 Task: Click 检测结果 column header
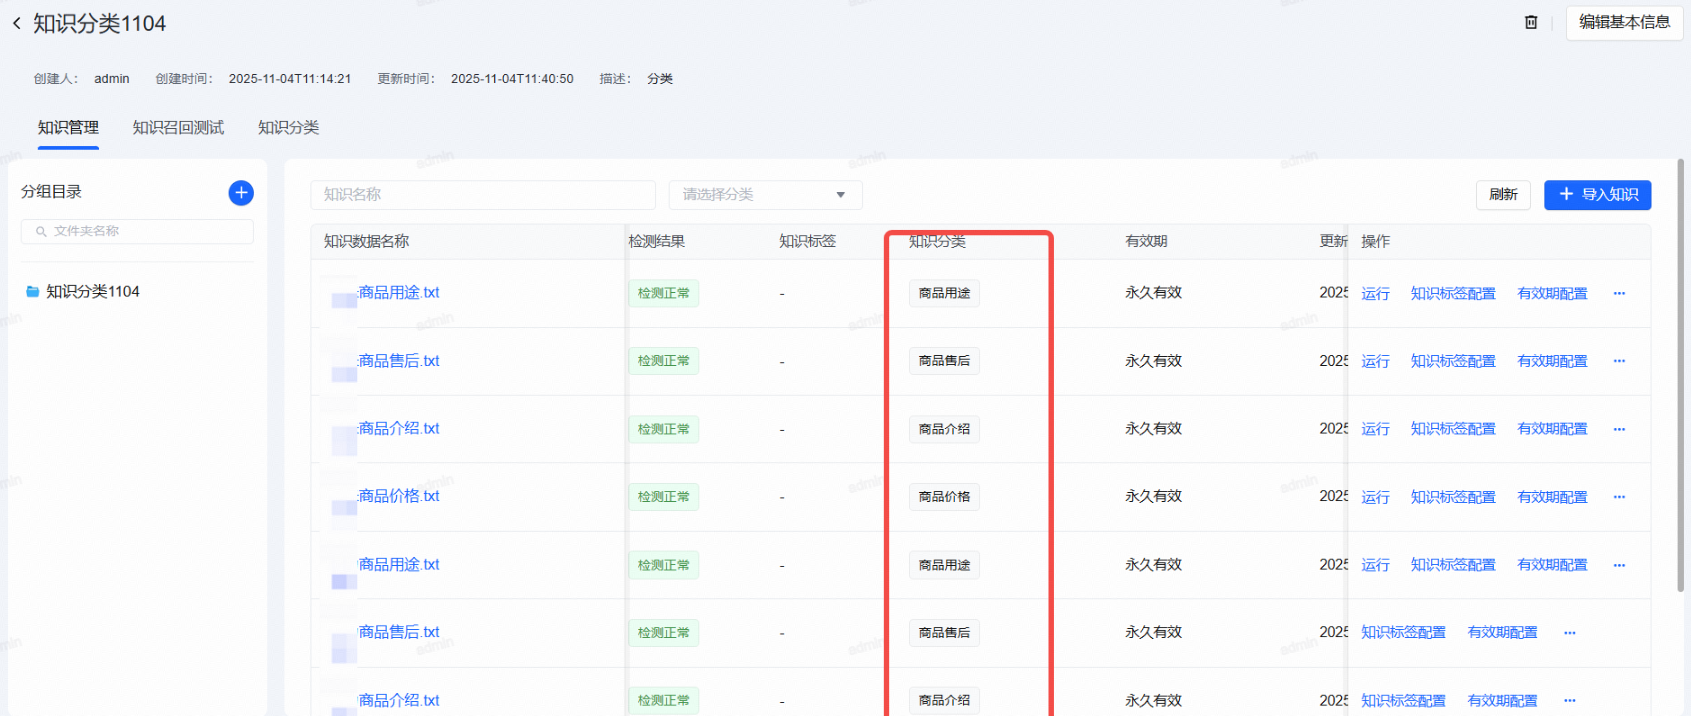656,241
